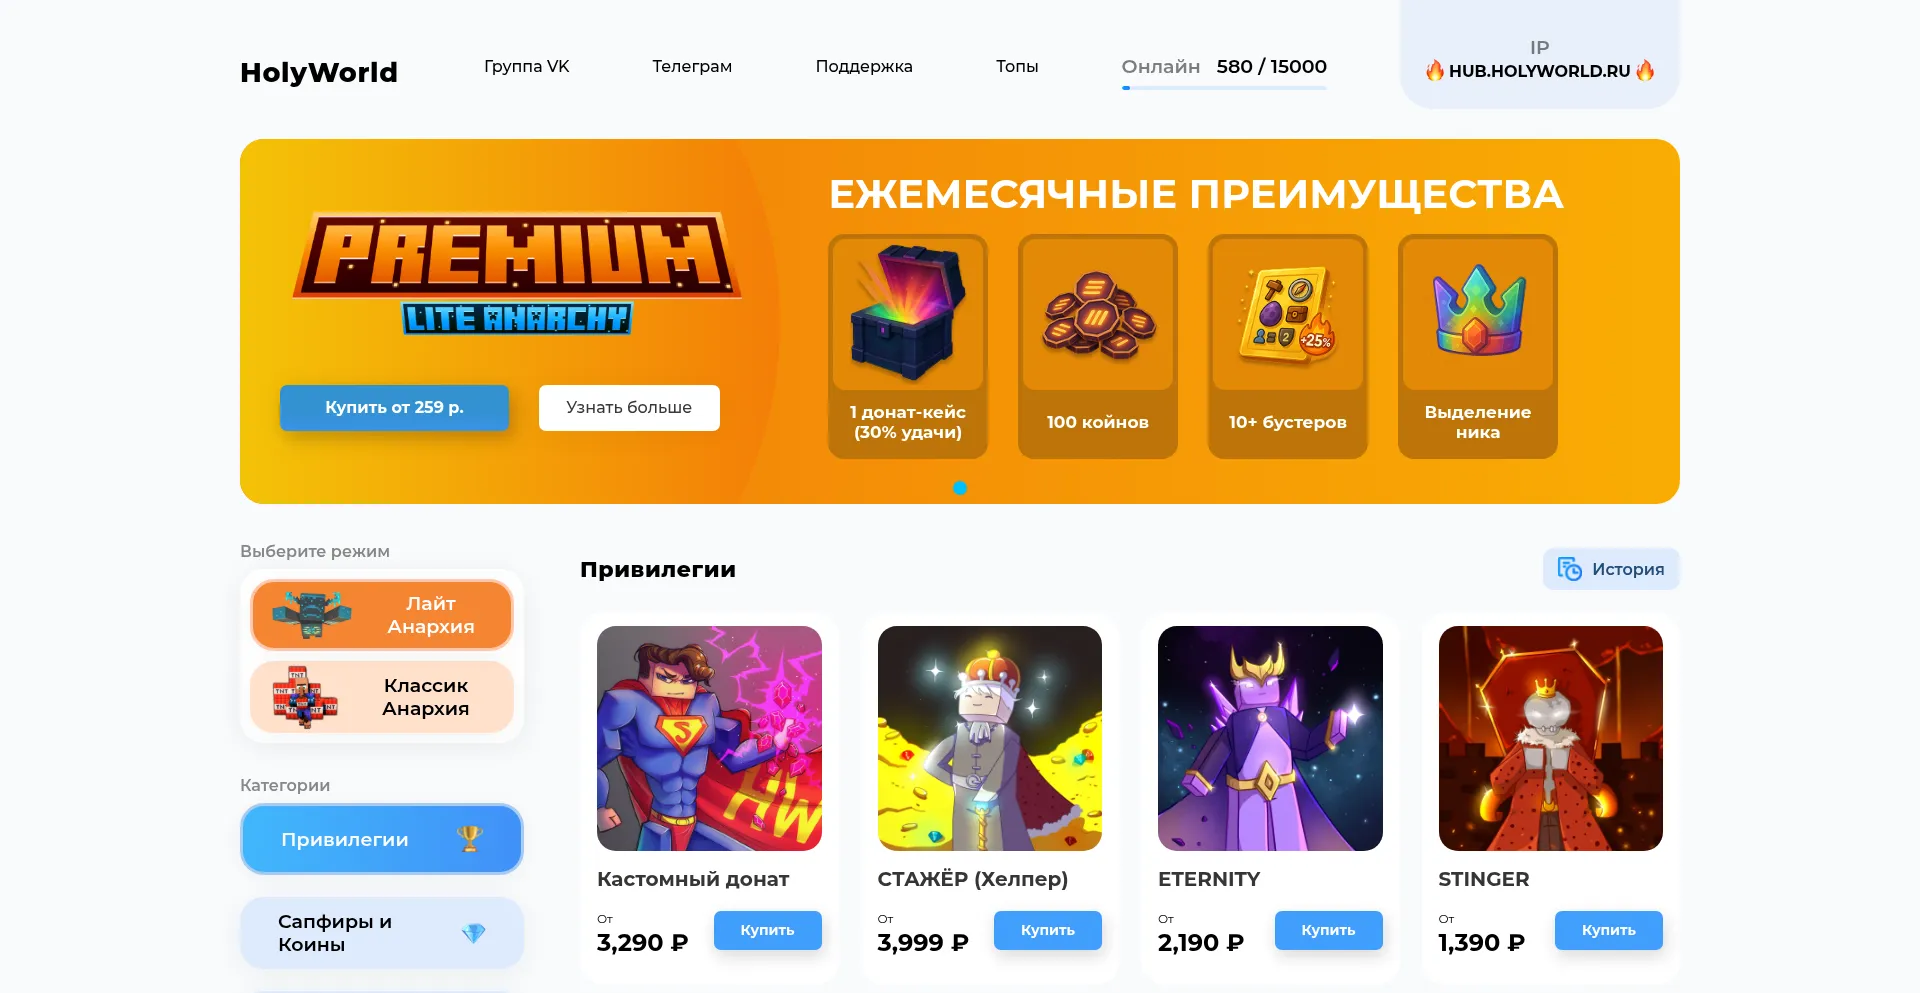The image size is (1920, 993).
Task: Click the banner carousel dot indicator
Action: (960, 488)
